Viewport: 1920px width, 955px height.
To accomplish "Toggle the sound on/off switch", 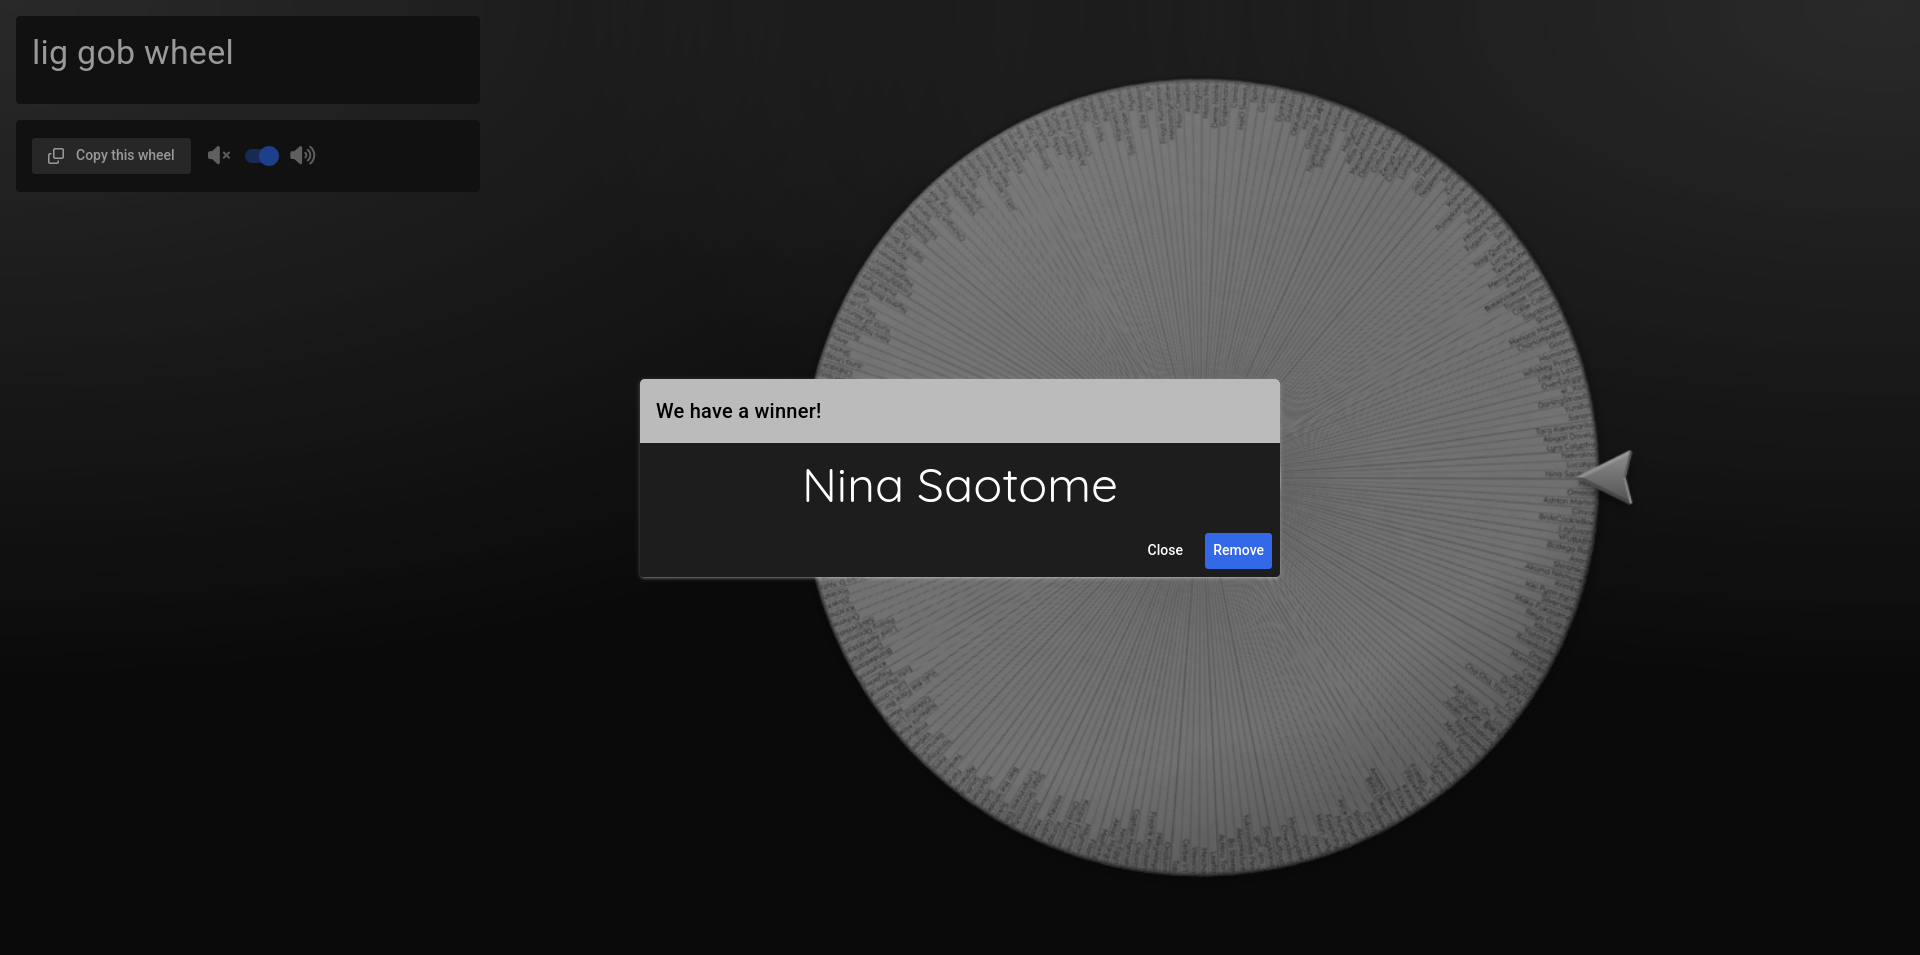I will 262,156.
